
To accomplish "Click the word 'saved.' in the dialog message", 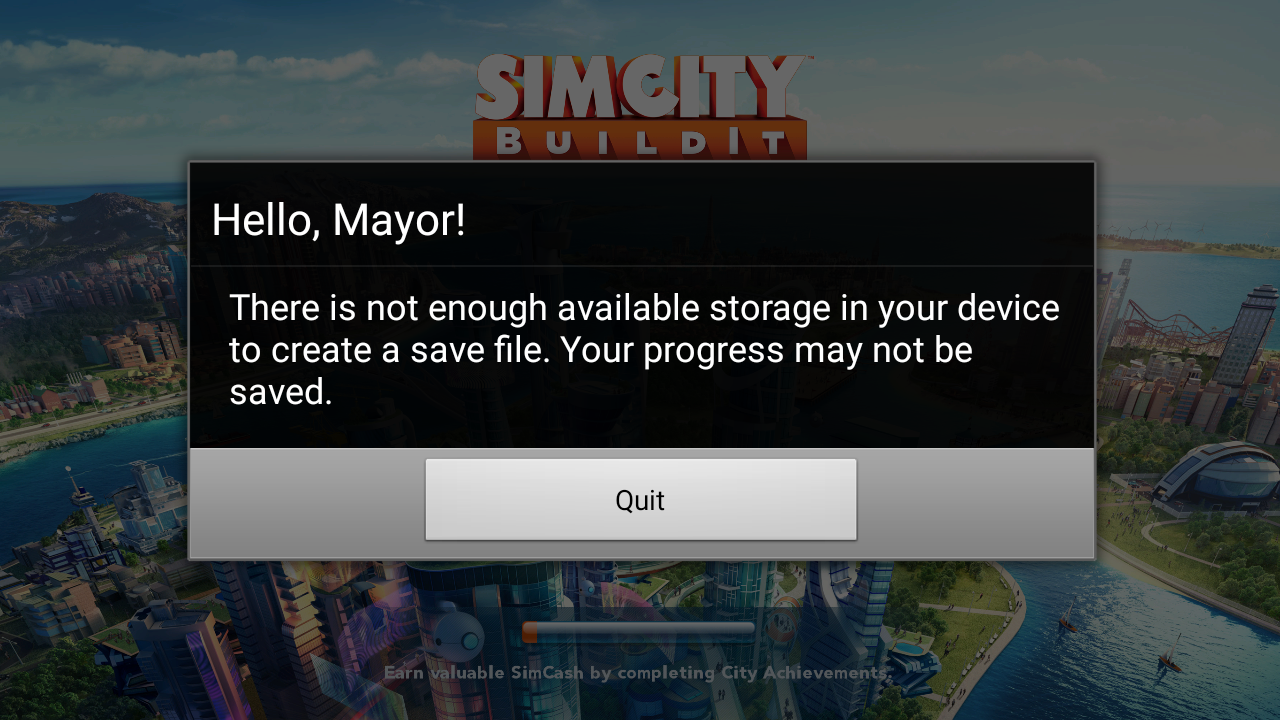I will pyautogui.click(x=280, y=393).
